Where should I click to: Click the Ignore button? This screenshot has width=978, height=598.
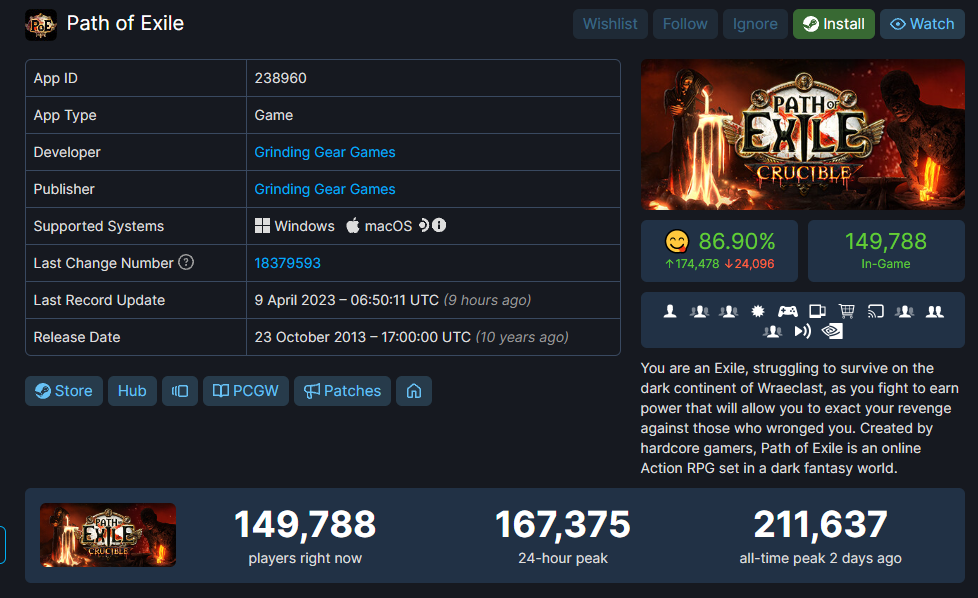755,24
